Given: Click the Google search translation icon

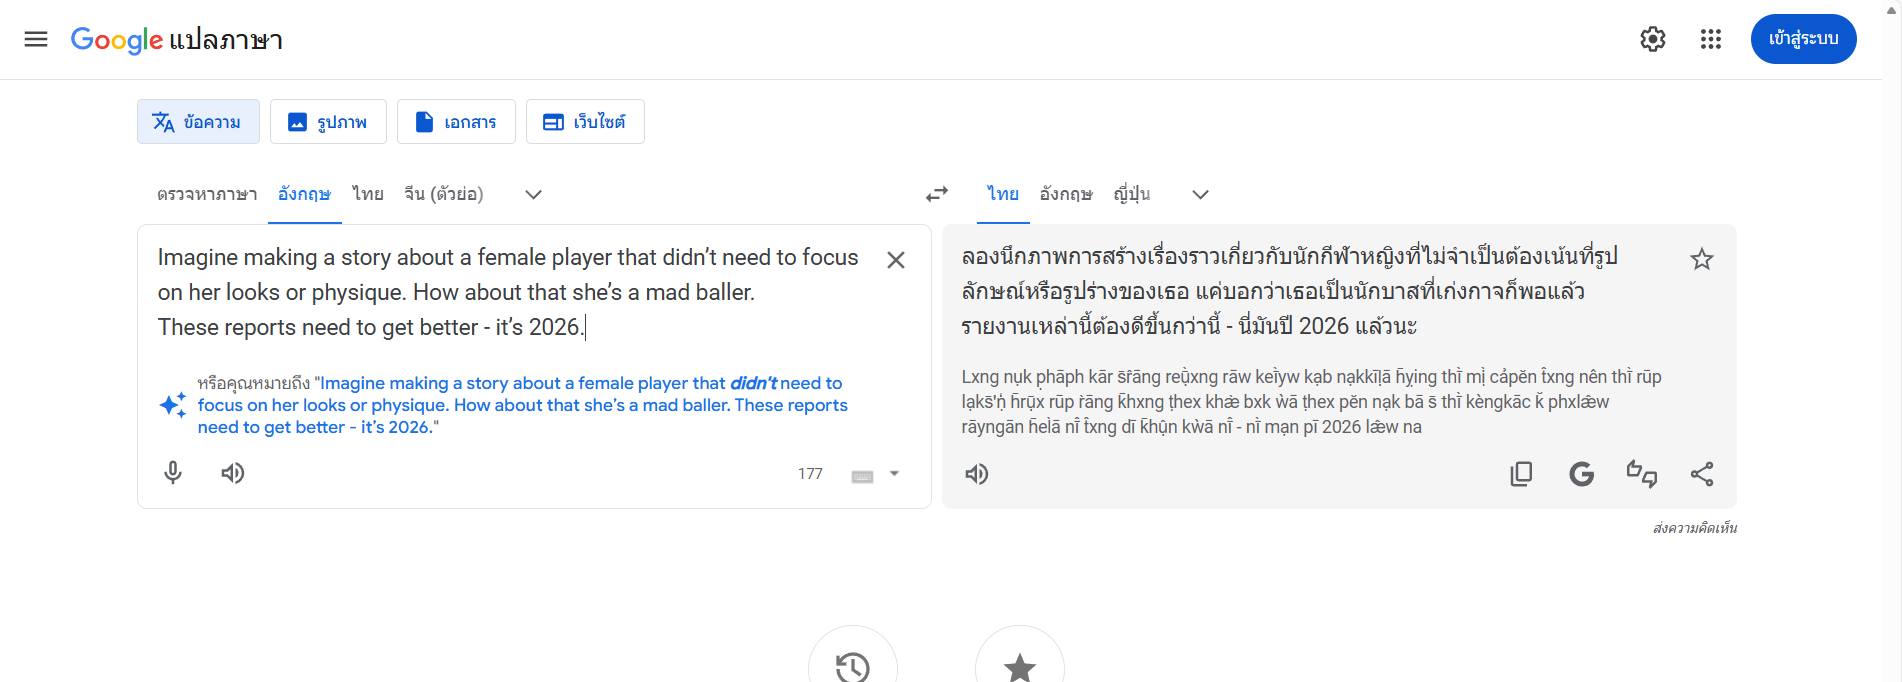Looking at the screenshot, I should (1581, 474).
